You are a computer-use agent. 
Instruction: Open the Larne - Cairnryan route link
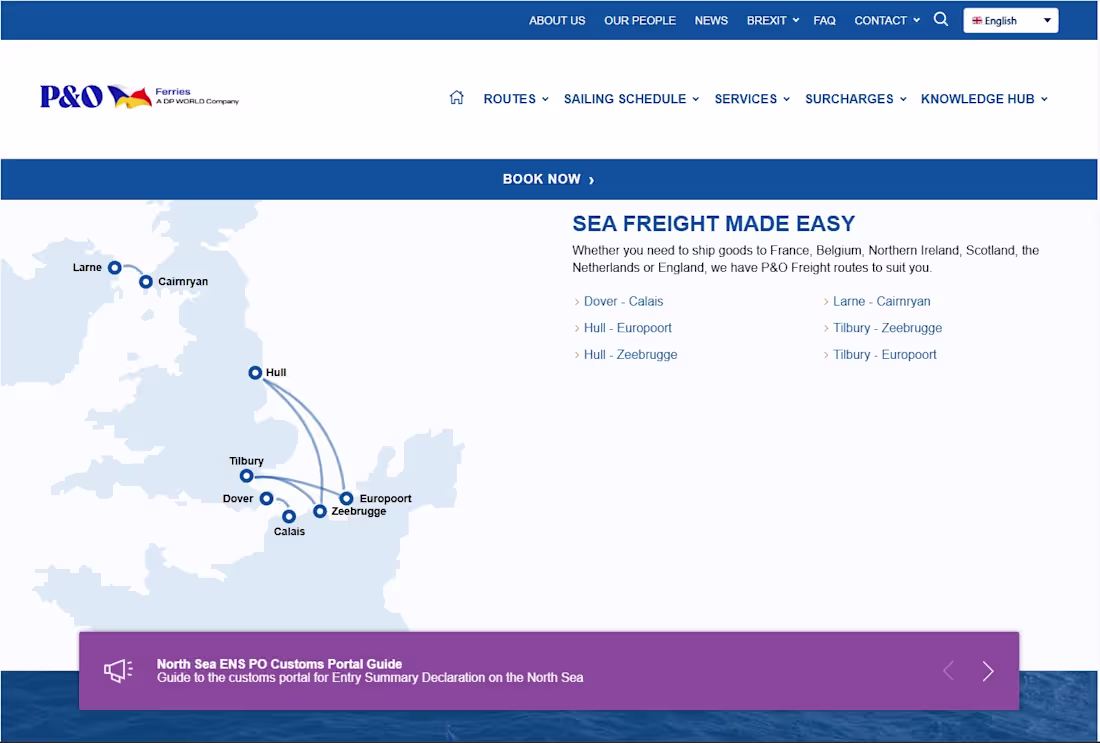[x=881, y=301]
